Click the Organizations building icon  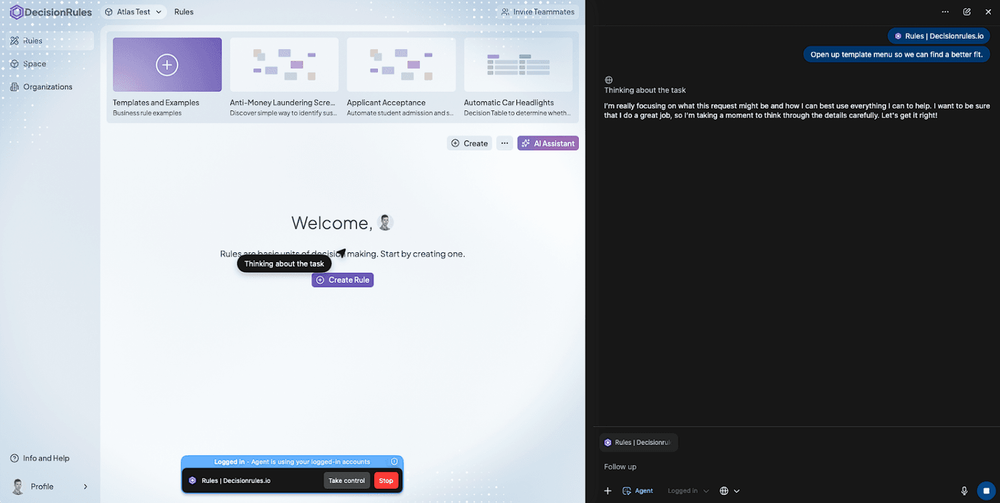pos(14,87)
